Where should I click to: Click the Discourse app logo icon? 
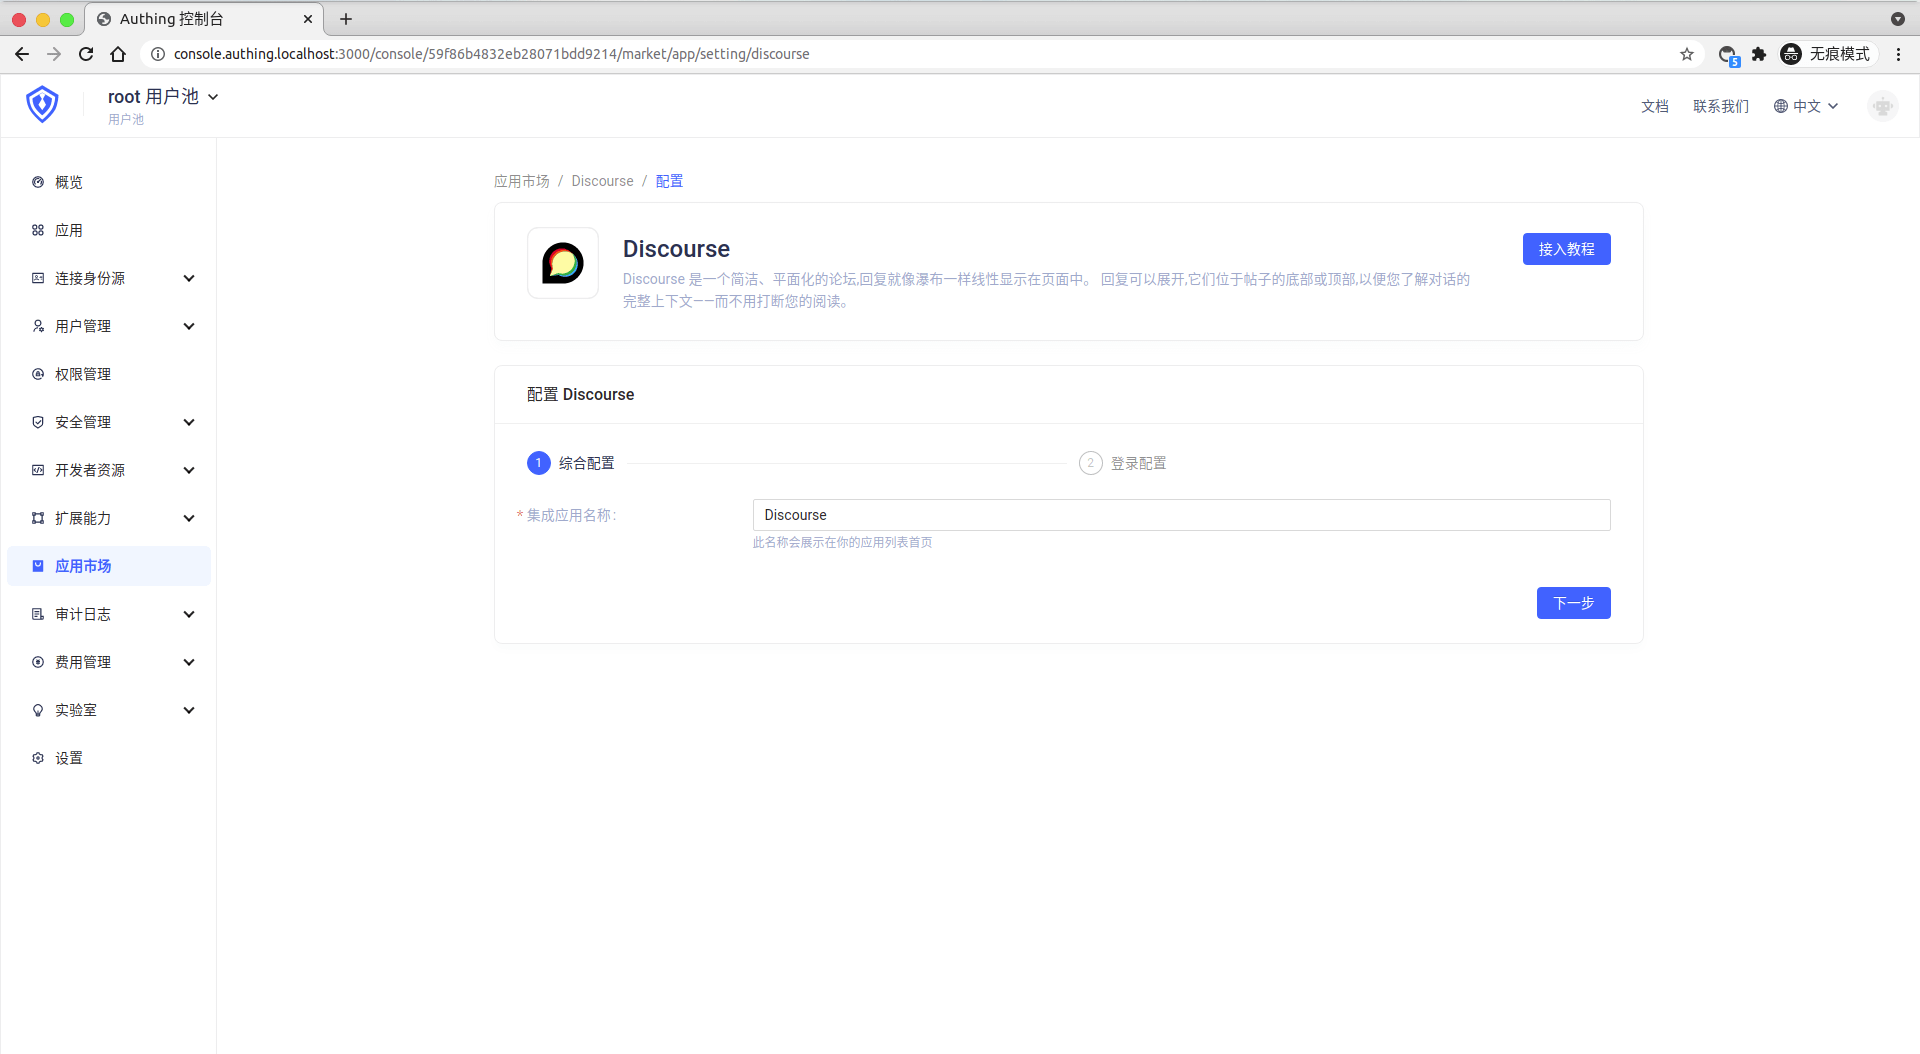[563, 264]
